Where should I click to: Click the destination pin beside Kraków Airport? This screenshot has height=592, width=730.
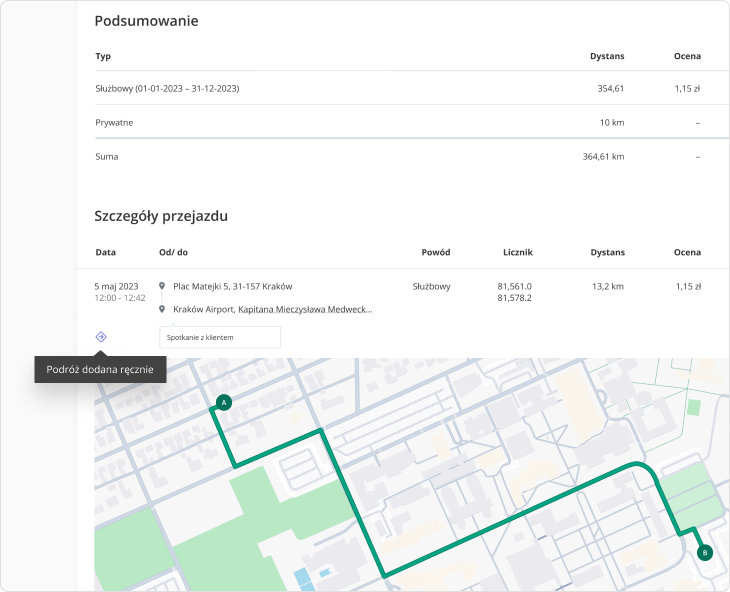tap(162, 310)
